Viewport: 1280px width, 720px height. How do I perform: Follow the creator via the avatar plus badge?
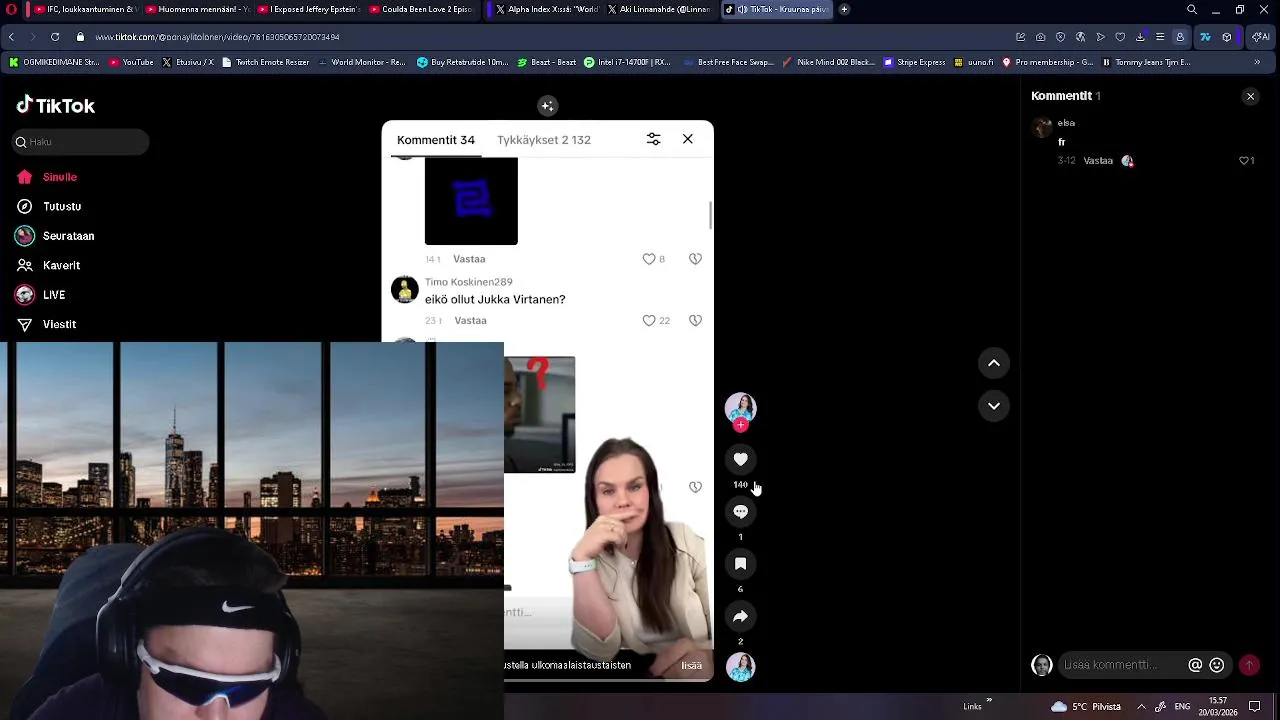[x=741, y=425]
